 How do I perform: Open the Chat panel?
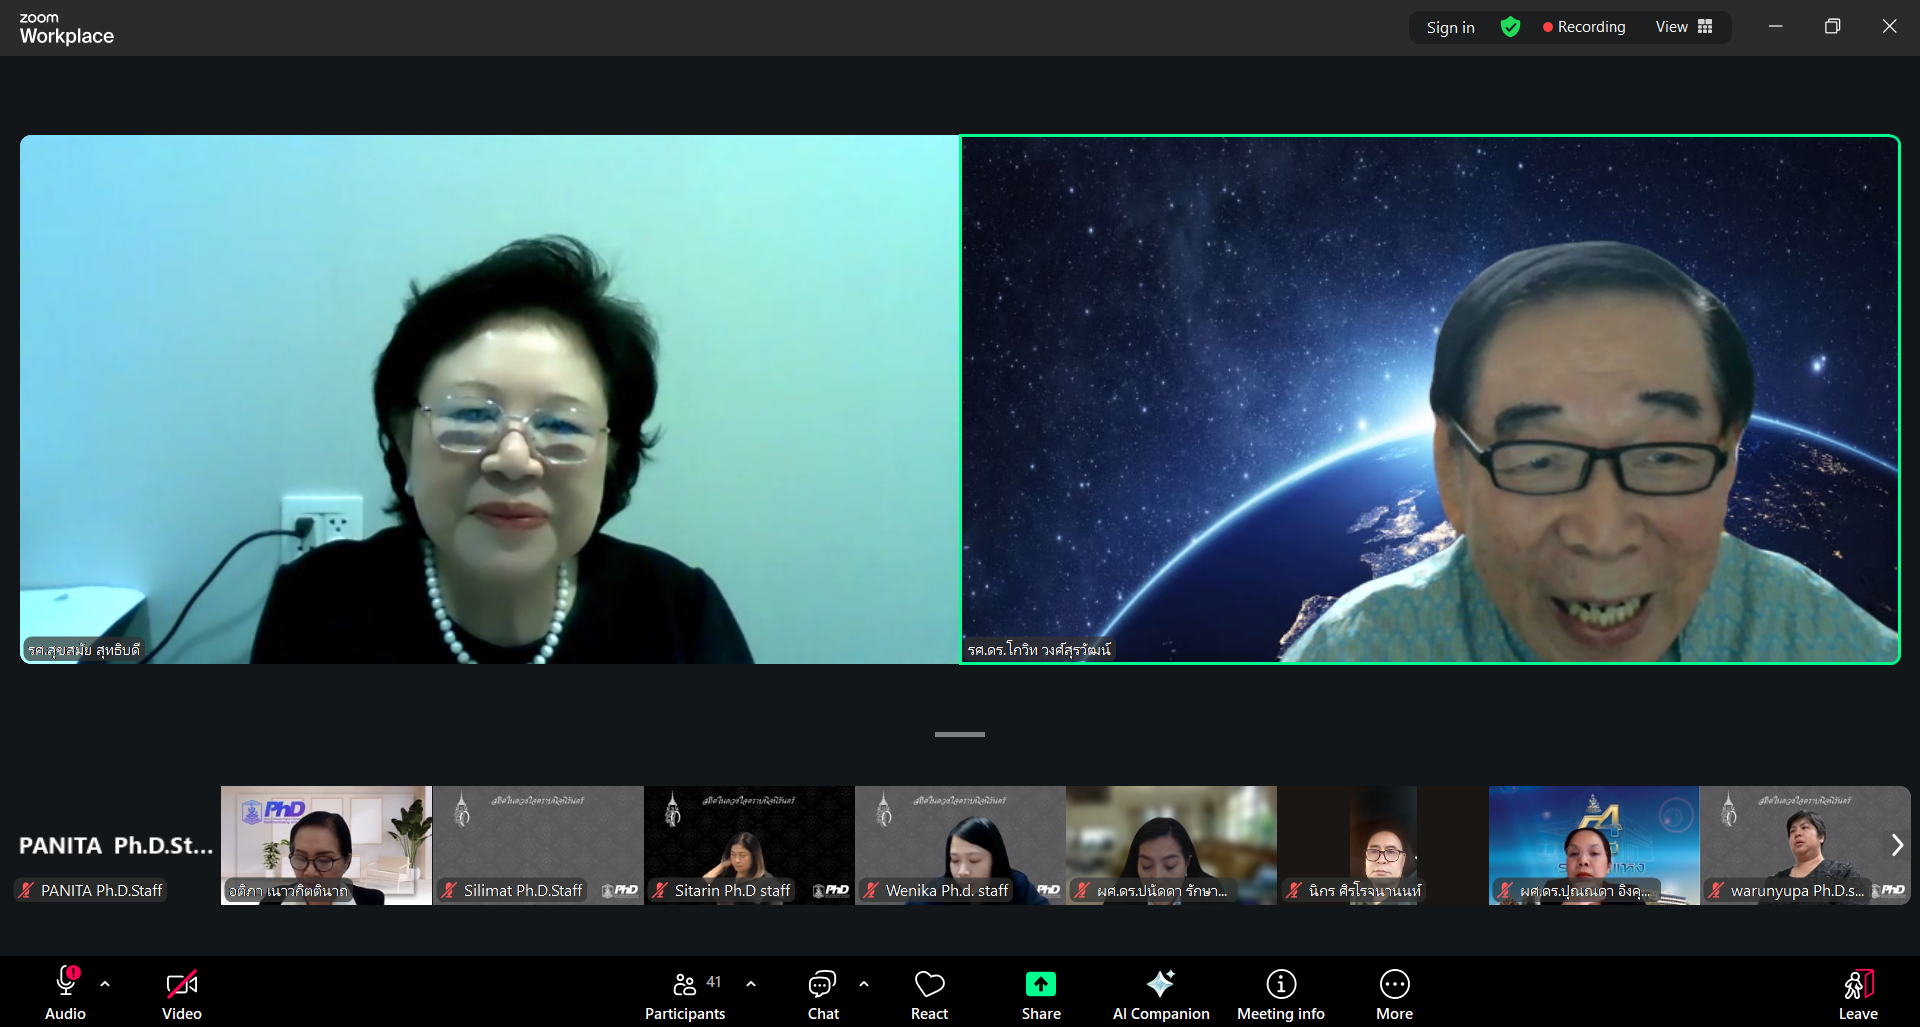click(822, 985)
